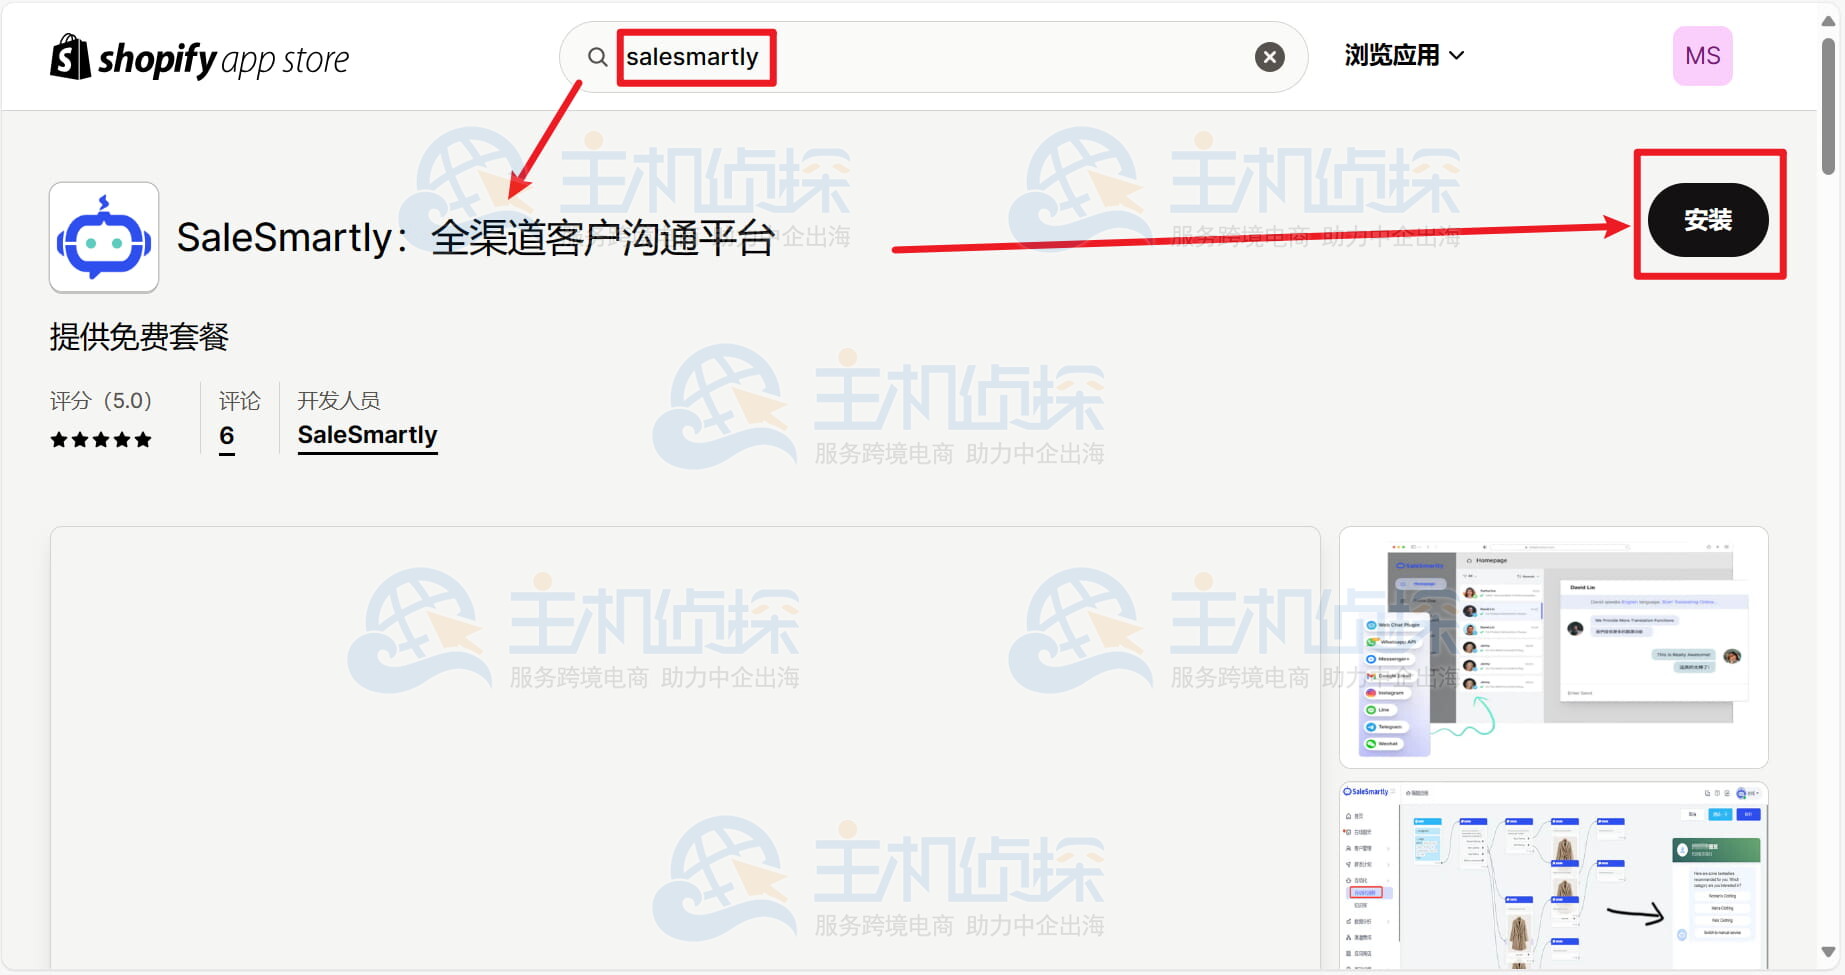The image size is (1845, 975).
Task: Click the black 安装 install button
Action: point(1708,219)
